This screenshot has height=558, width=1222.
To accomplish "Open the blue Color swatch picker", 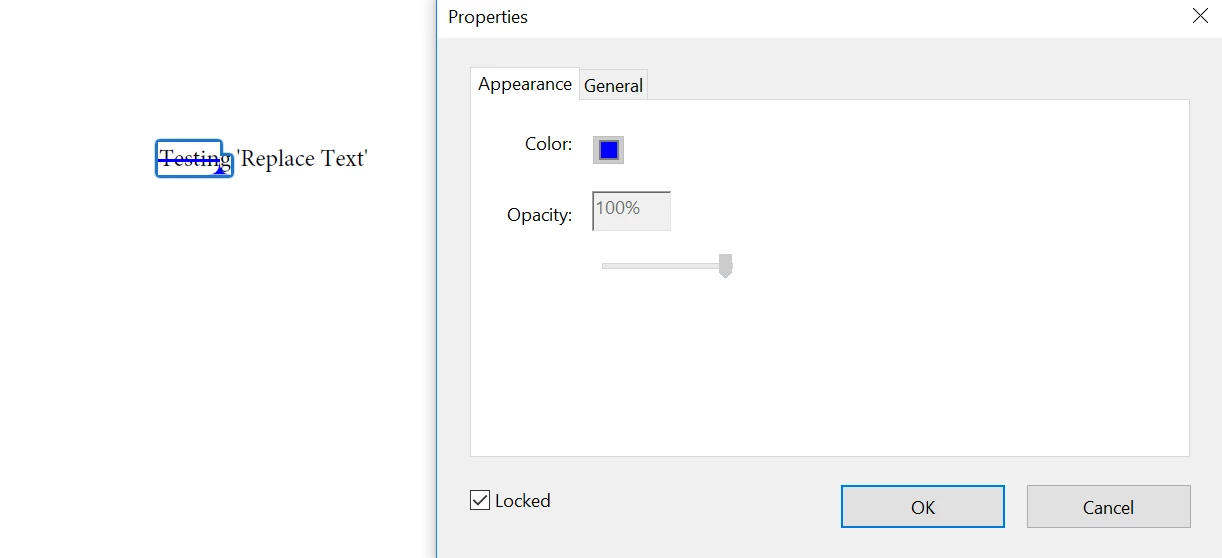I will [x=608, y=150].
